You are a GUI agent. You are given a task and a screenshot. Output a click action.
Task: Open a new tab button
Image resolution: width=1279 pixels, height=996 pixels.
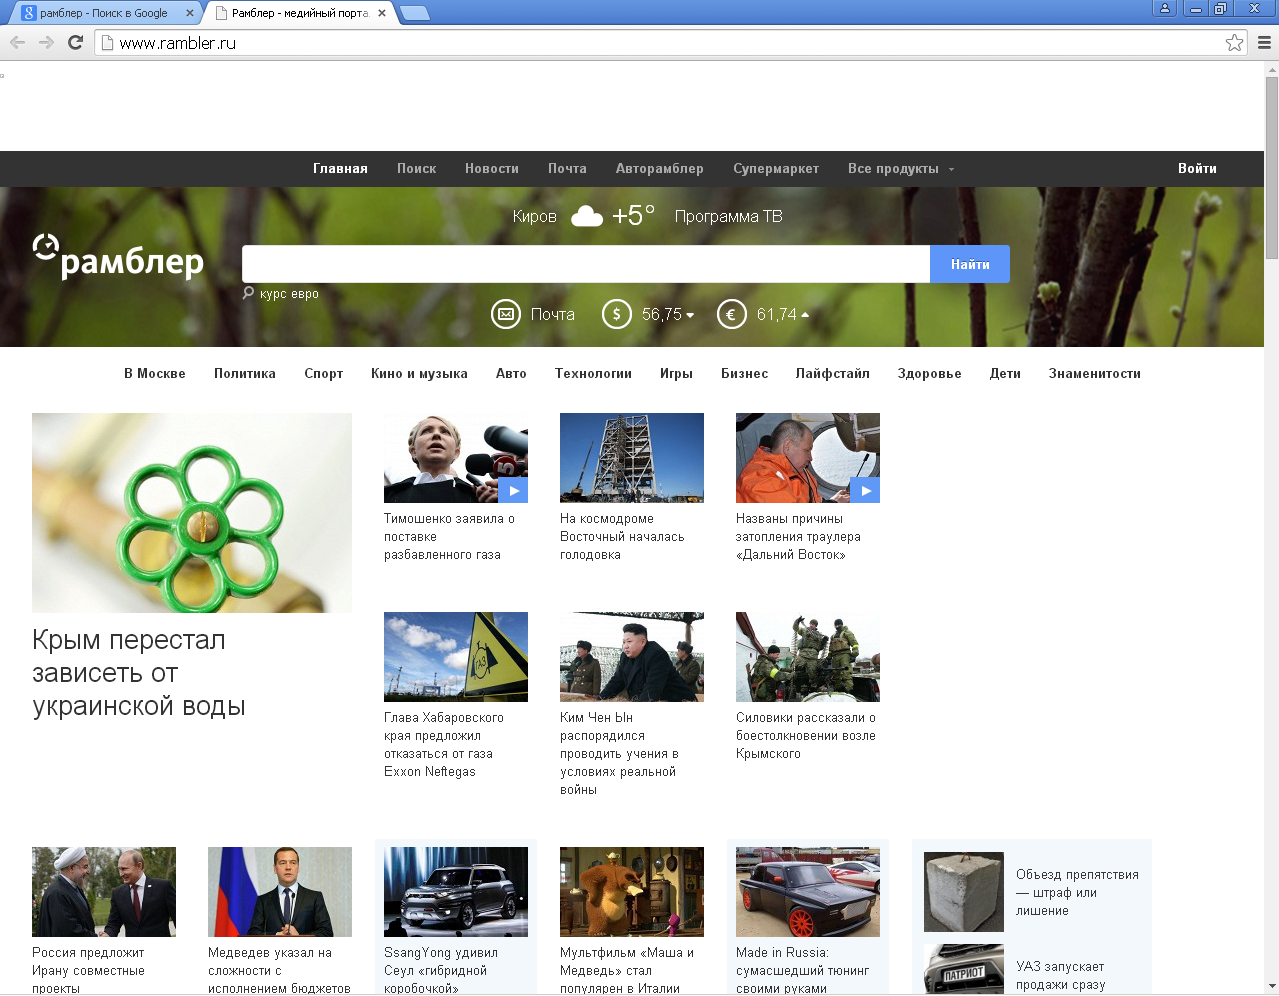tap(414, 13)
